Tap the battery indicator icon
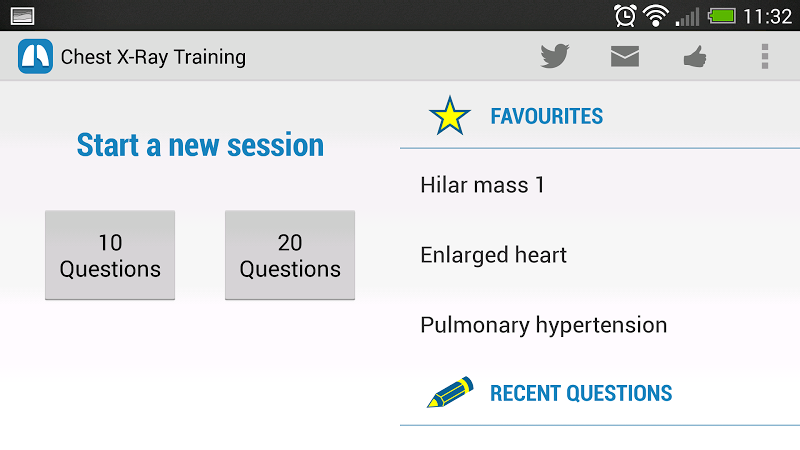Image resolution: width=800 pixels, height=450 pixels. (721, 15)
